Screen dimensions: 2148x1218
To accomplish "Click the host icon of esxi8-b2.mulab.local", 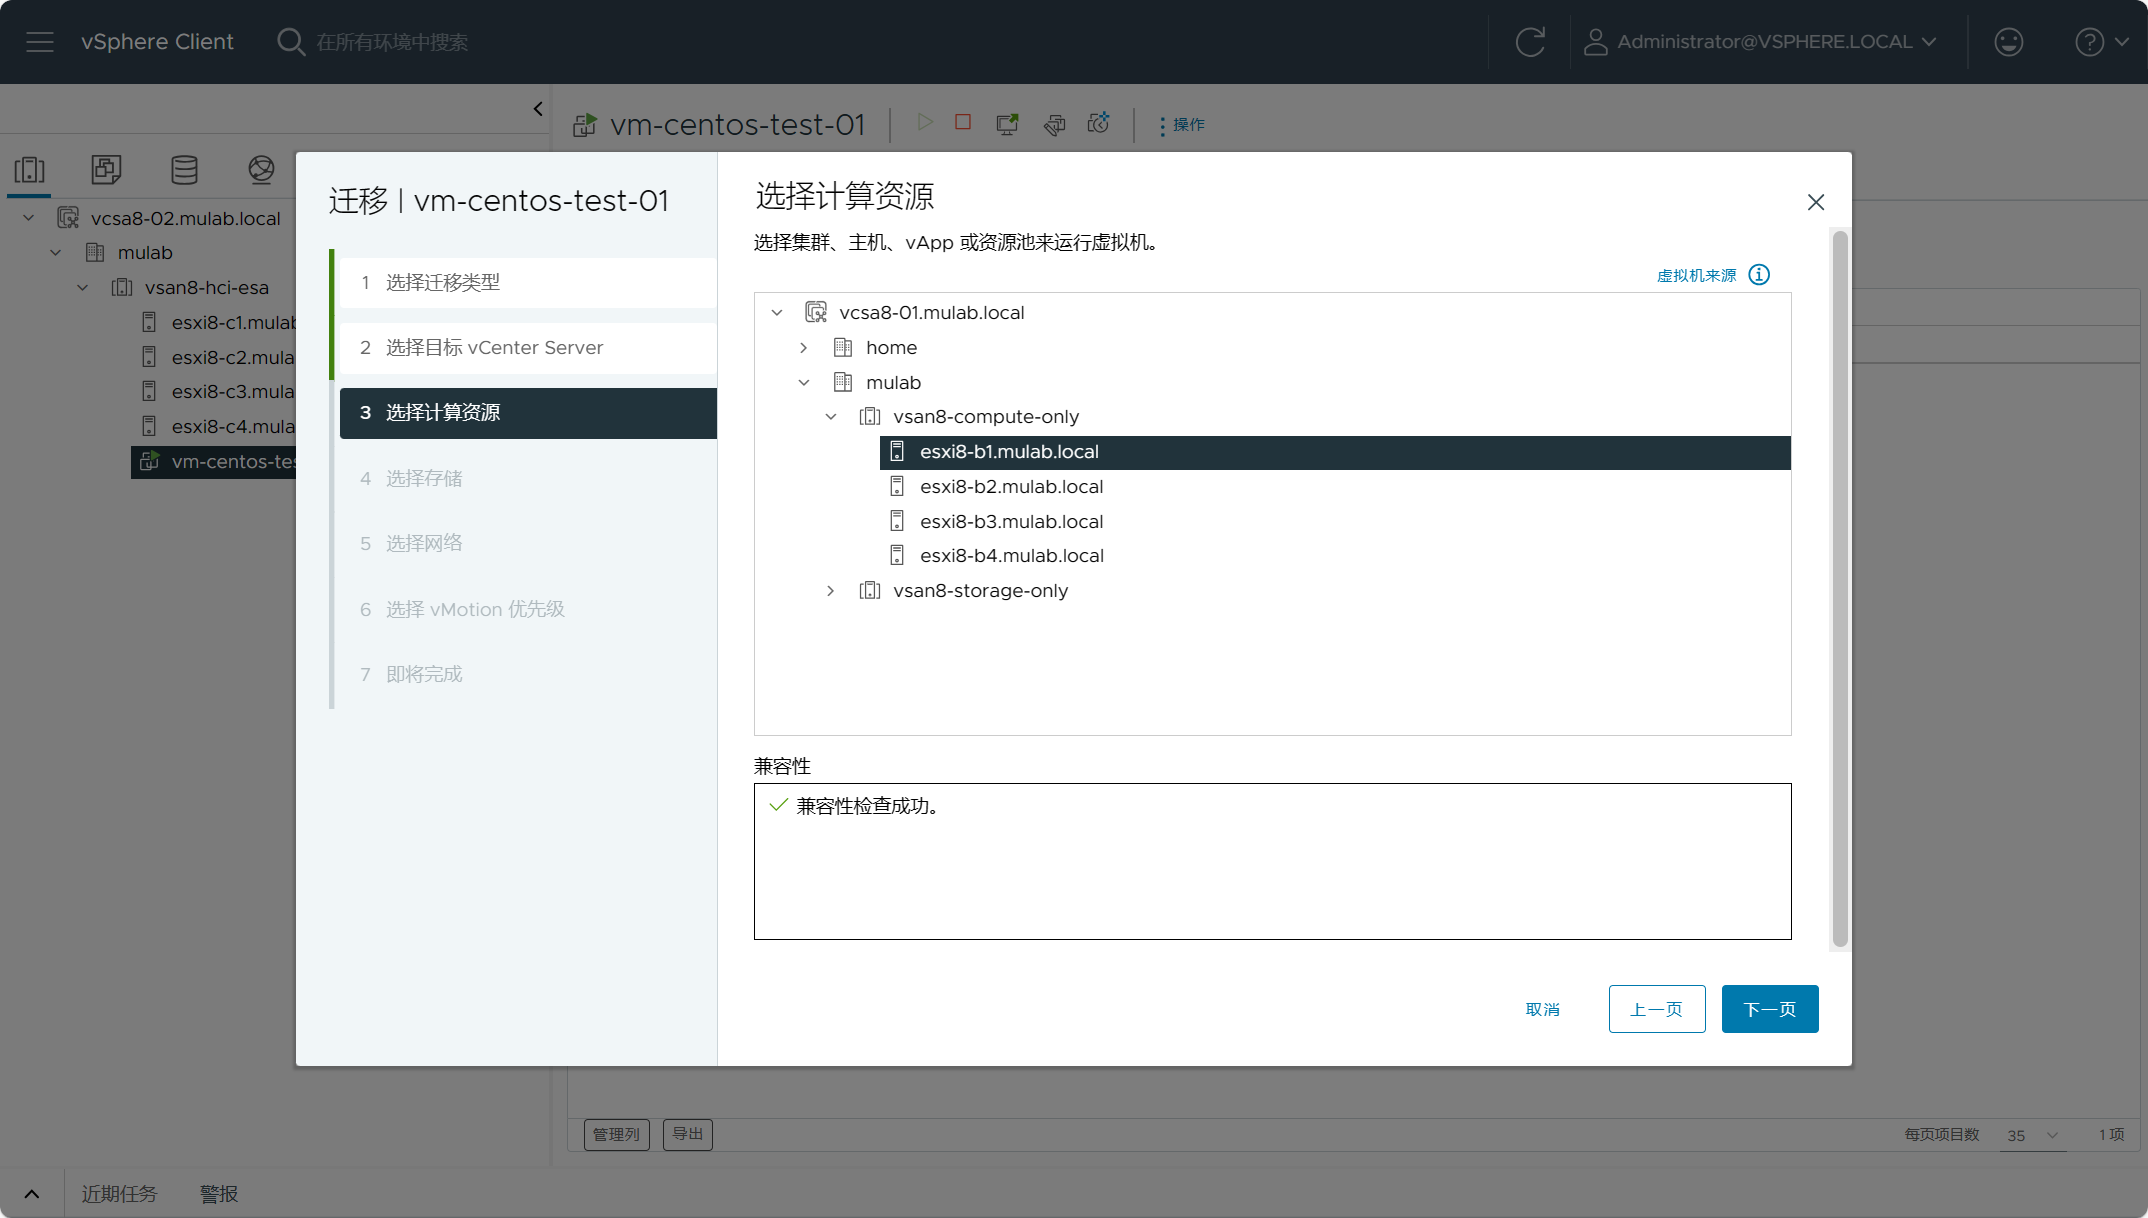I will [x=897, y=487].
